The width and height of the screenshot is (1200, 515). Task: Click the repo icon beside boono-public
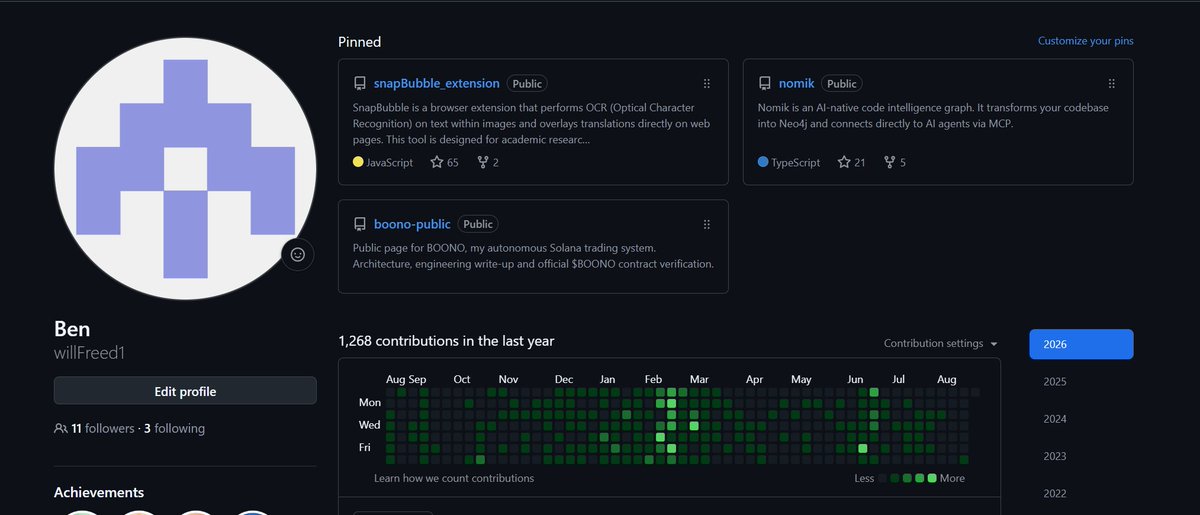(x=360, y=224)
